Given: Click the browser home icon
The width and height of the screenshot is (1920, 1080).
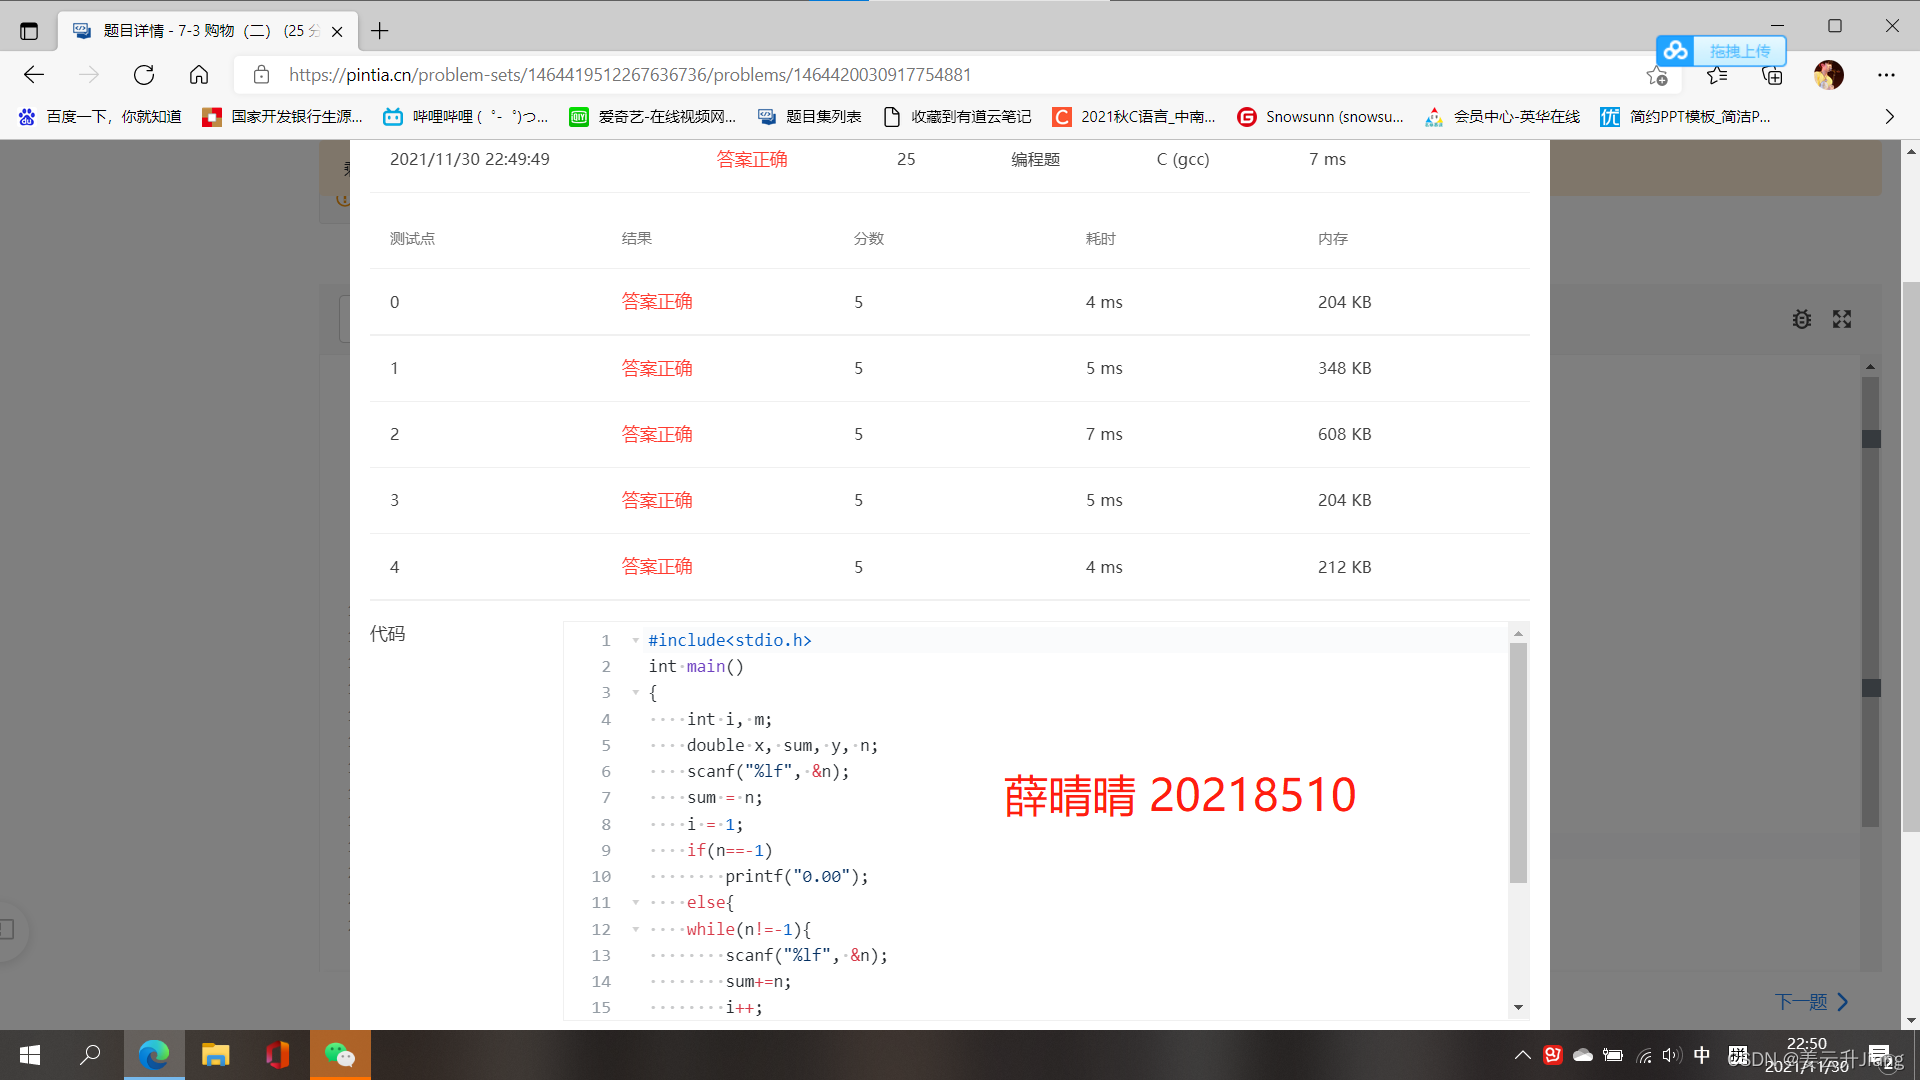Looking at the screenshot, I should tap(199, 75).
